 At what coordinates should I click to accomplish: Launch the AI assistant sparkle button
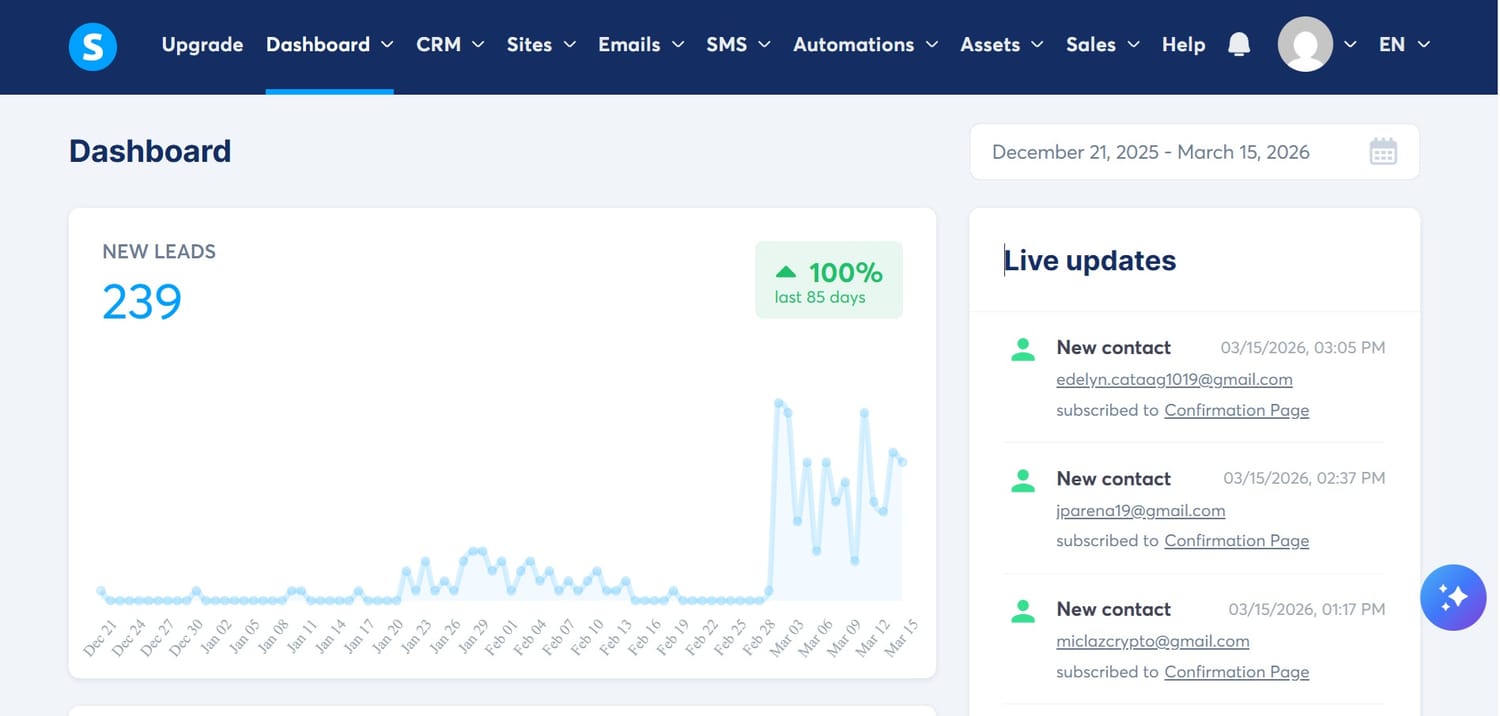1452,598
